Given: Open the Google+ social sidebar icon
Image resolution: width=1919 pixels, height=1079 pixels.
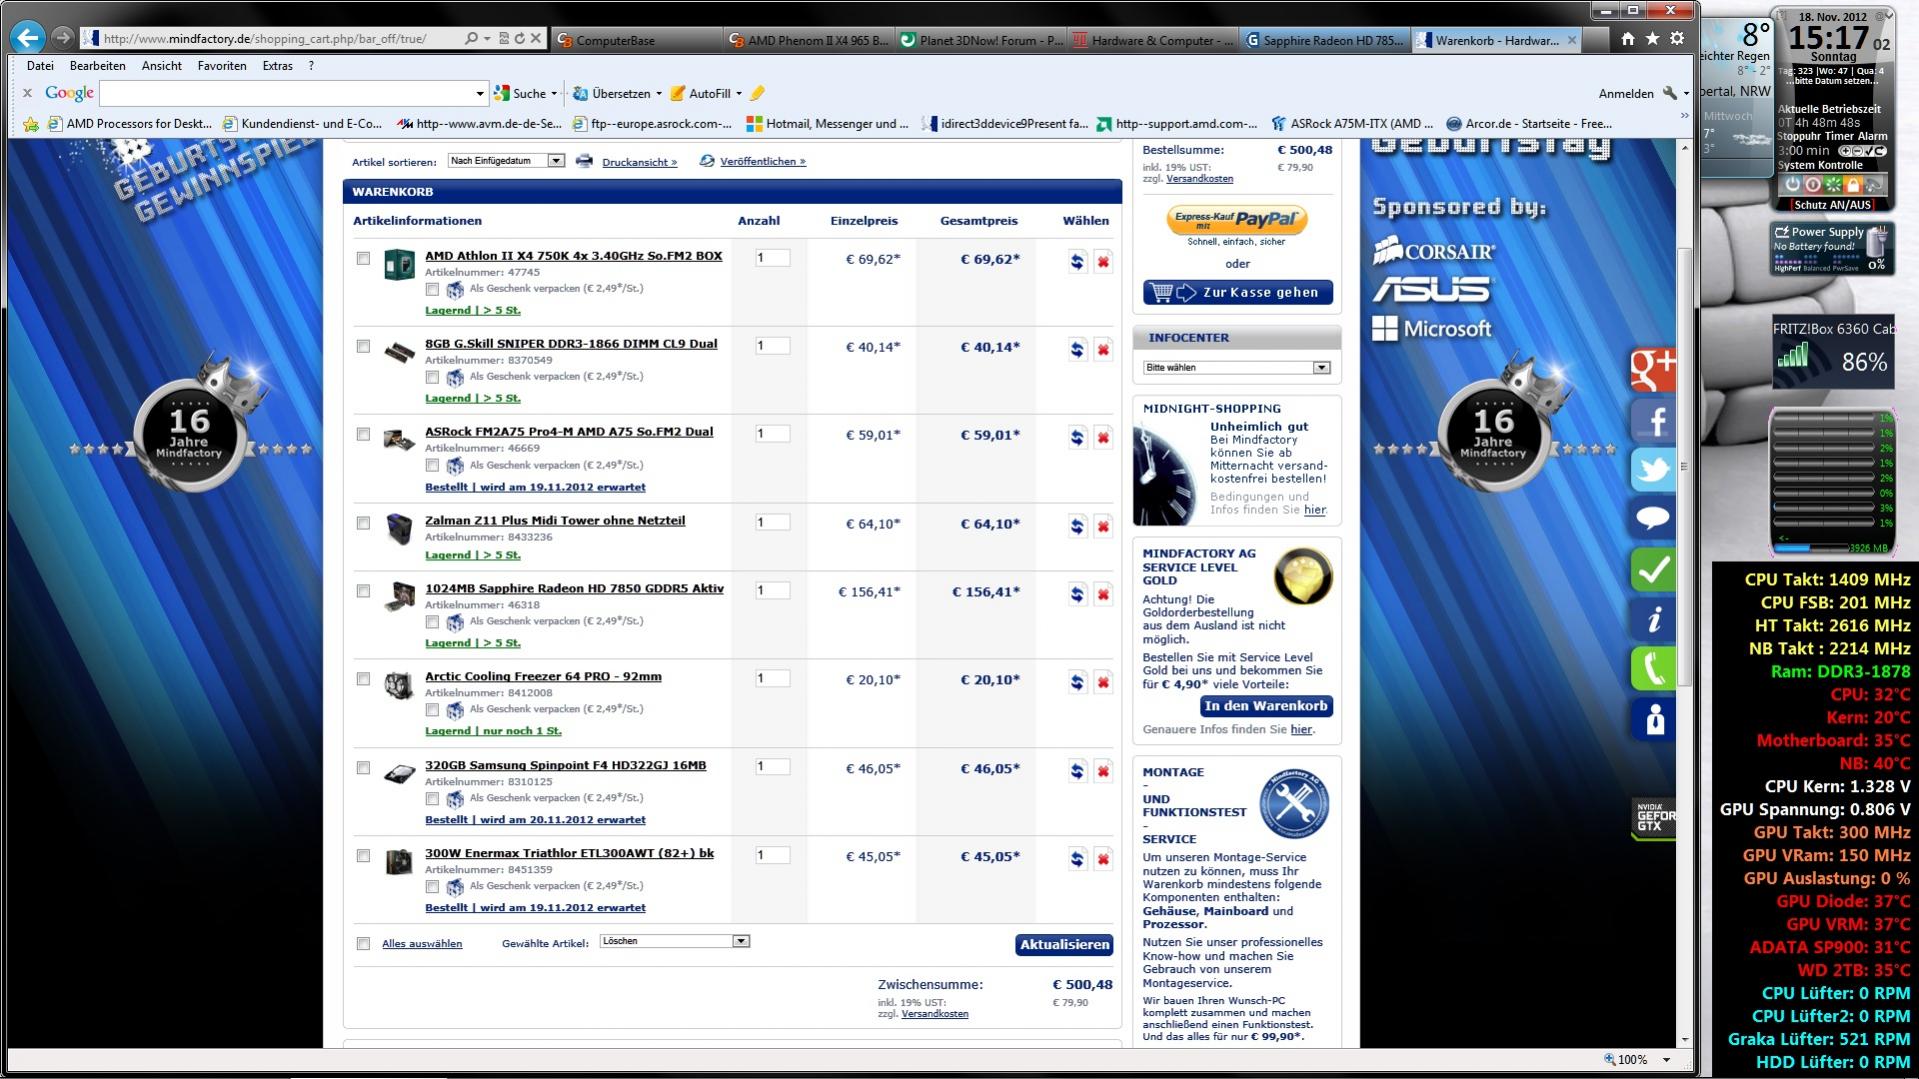Looking at the screenshot, I should [x=1652, y=370].
